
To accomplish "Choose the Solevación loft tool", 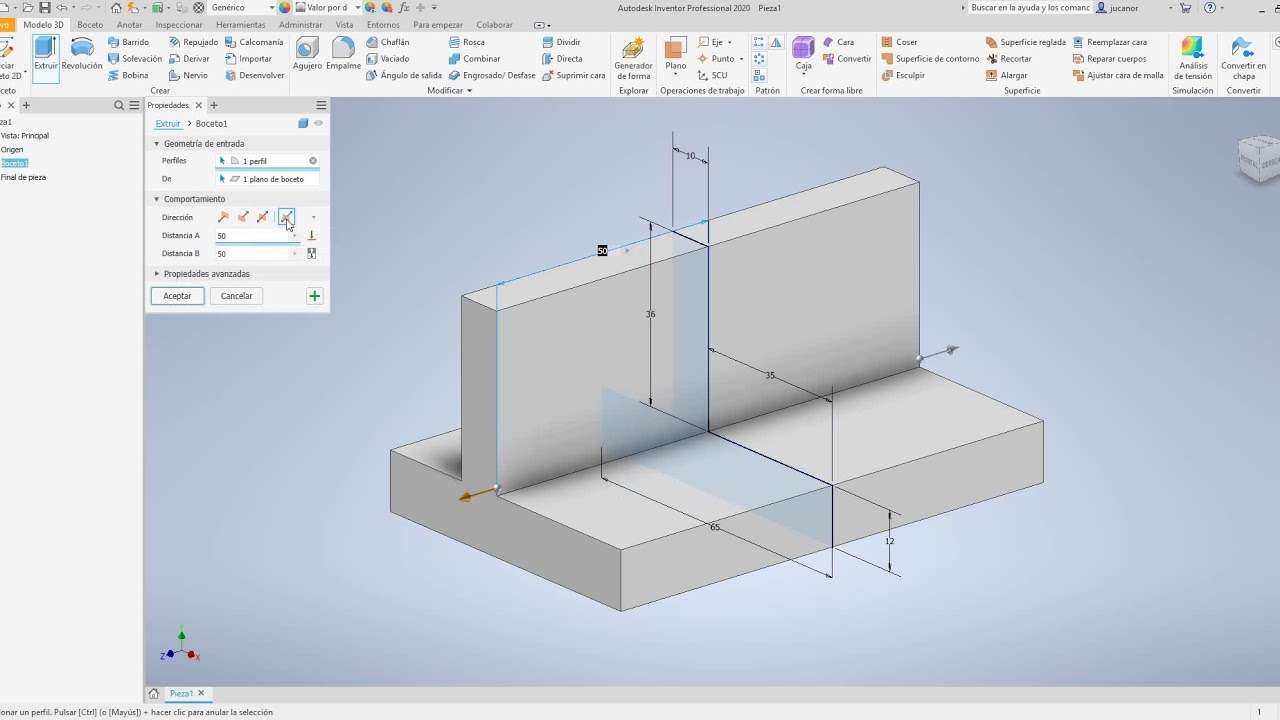I will click(134, 59).
